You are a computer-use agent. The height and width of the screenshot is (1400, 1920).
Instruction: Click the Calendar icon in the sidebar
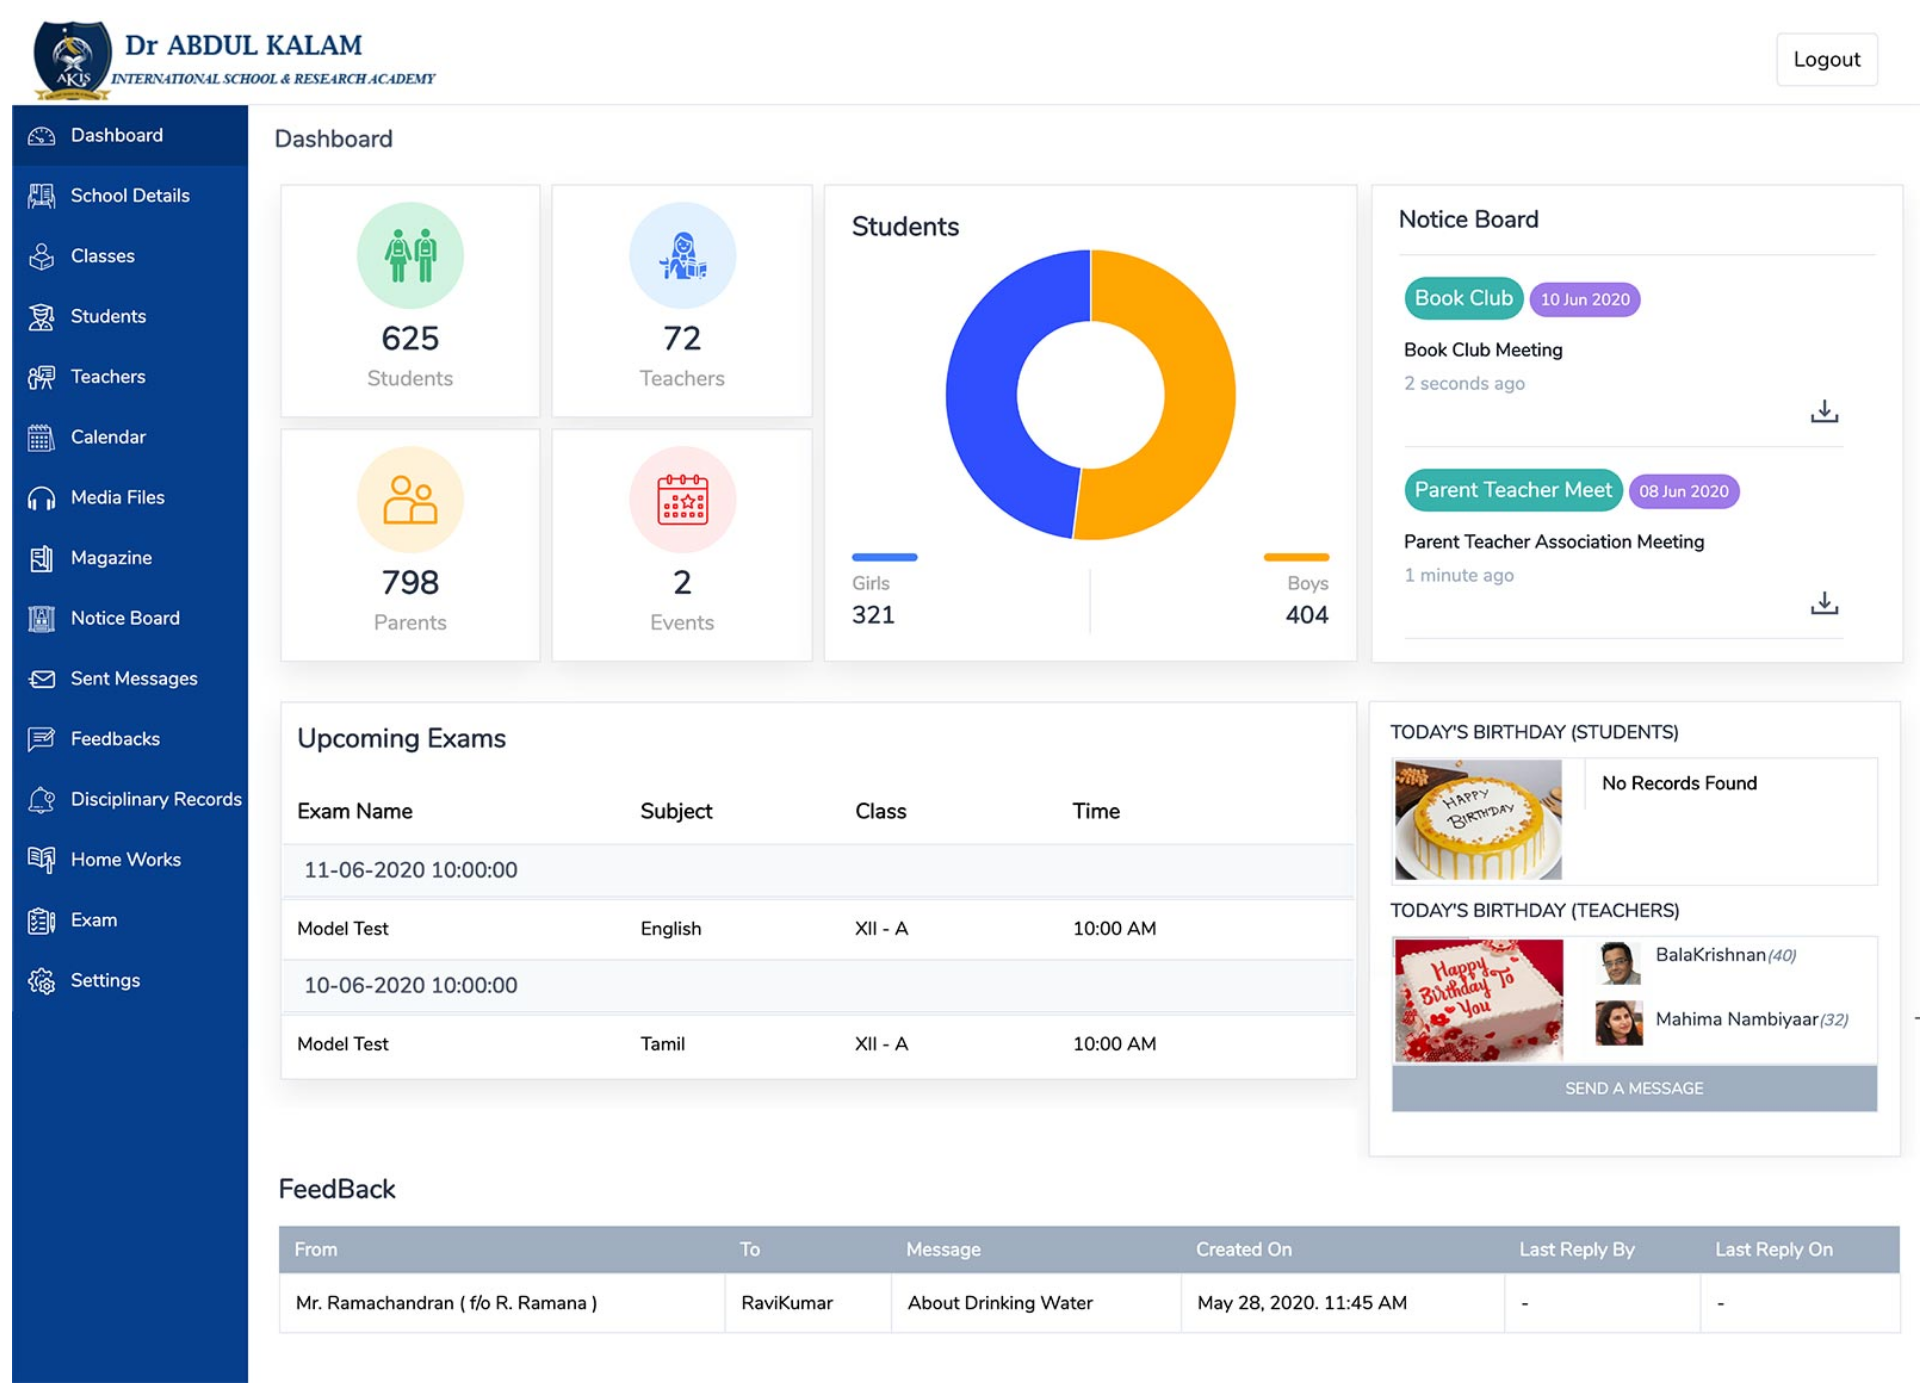(41, 437)
